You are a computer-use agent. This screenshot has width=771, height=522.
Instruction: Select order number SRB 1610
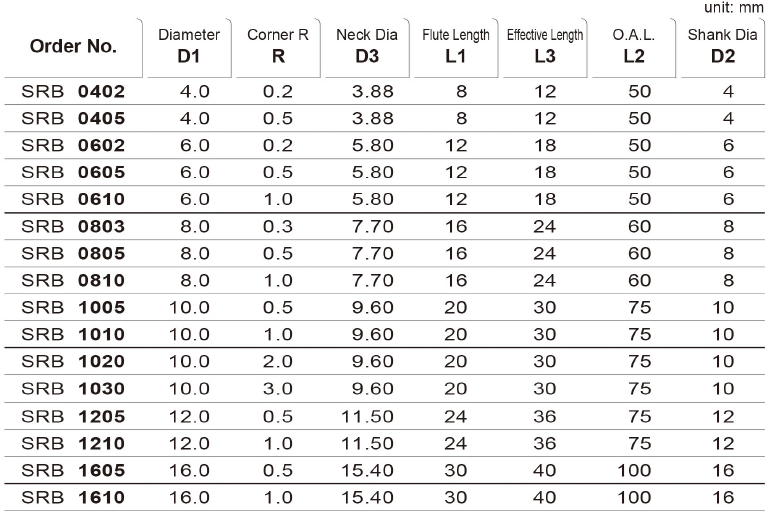pyautogui.click(x=73, y=497)
